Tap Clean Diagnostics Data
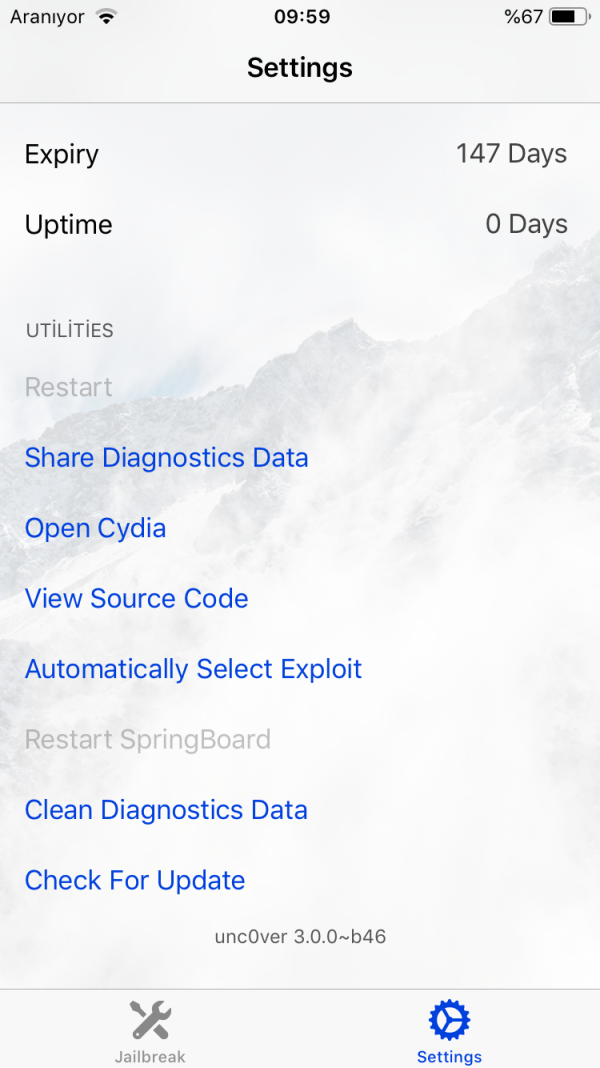600x1068 pixels. tap(166, 810)
